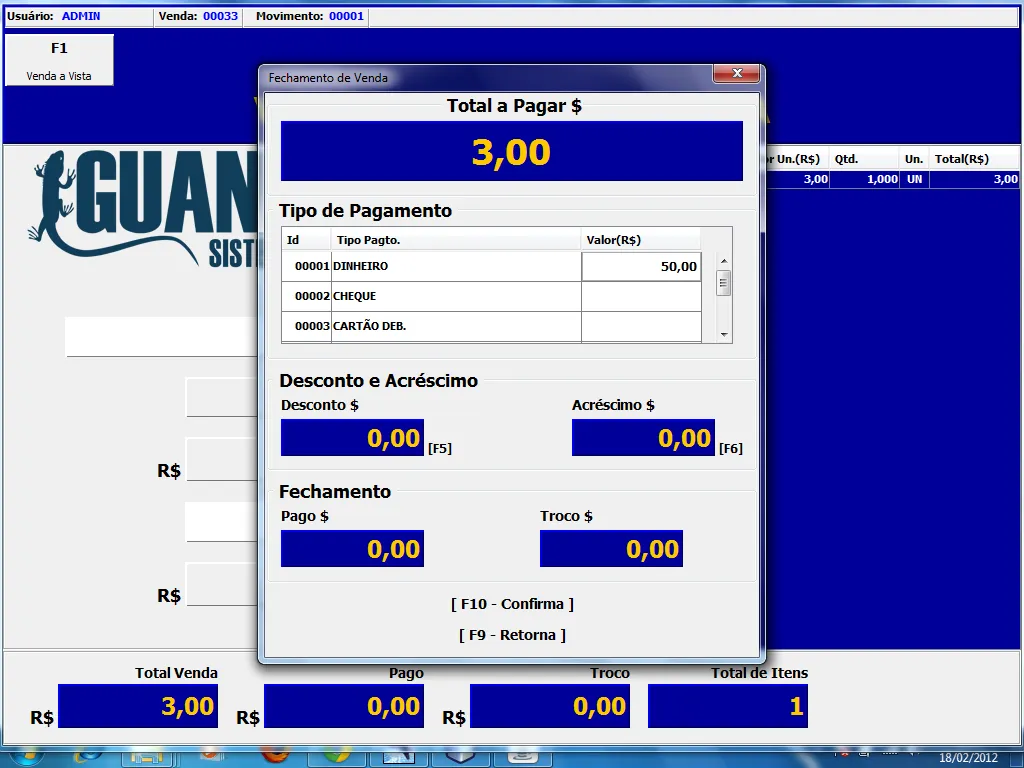Click the Qtd. column header in sales grid
This screenshot has height=768, width=1024.
(x=864, y=159)
